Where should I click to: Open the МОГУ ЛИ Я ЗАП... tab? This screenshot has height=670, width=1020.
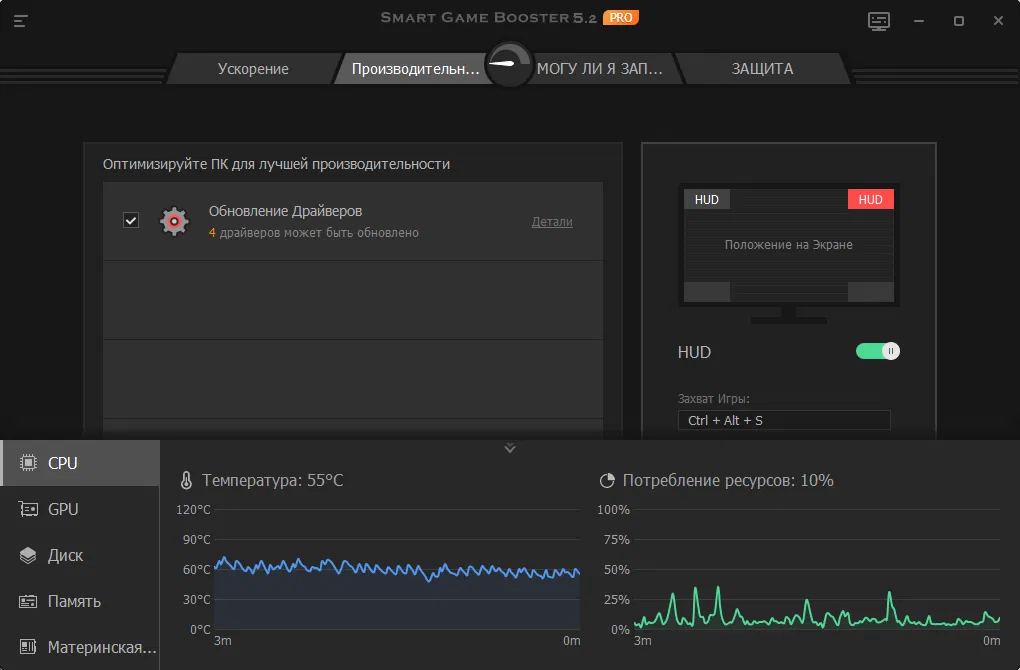click(600, 69)
